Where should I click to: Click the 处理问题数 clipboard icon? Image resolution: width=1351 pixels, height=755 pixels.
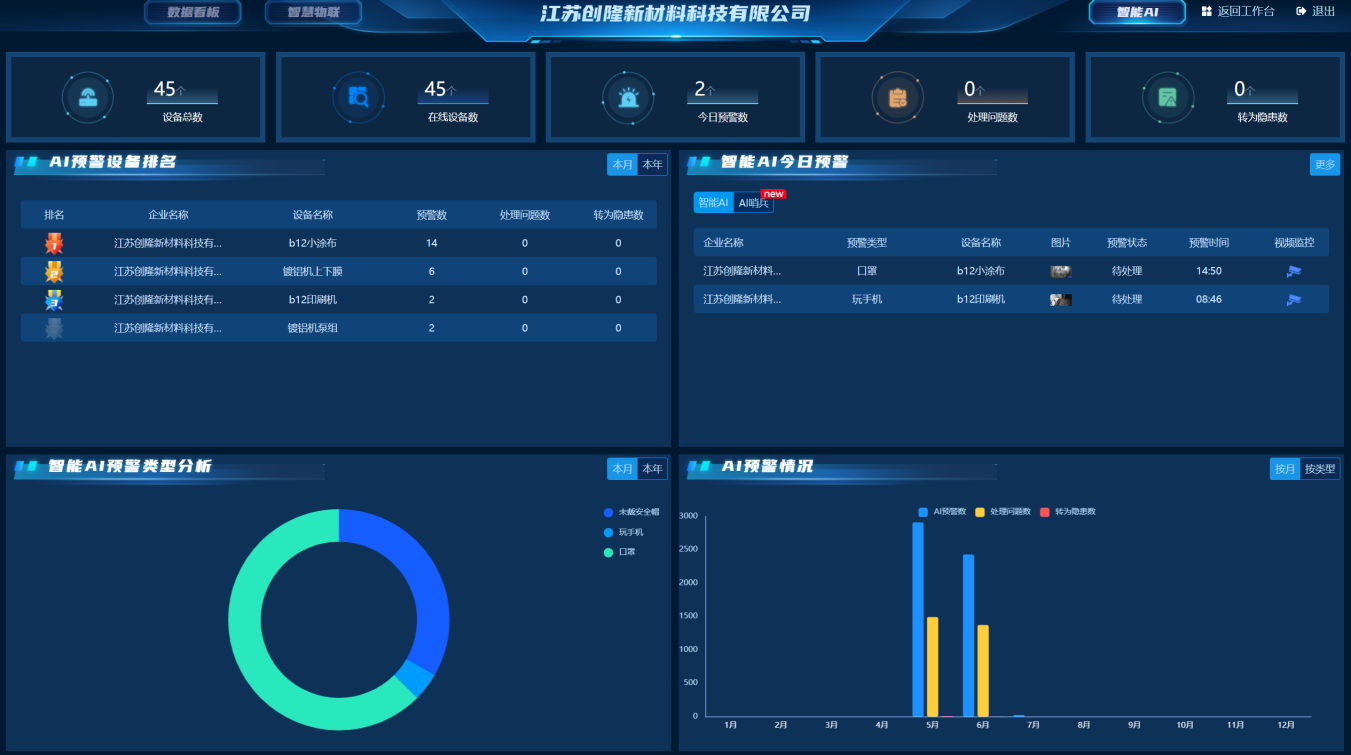[898, 97]
